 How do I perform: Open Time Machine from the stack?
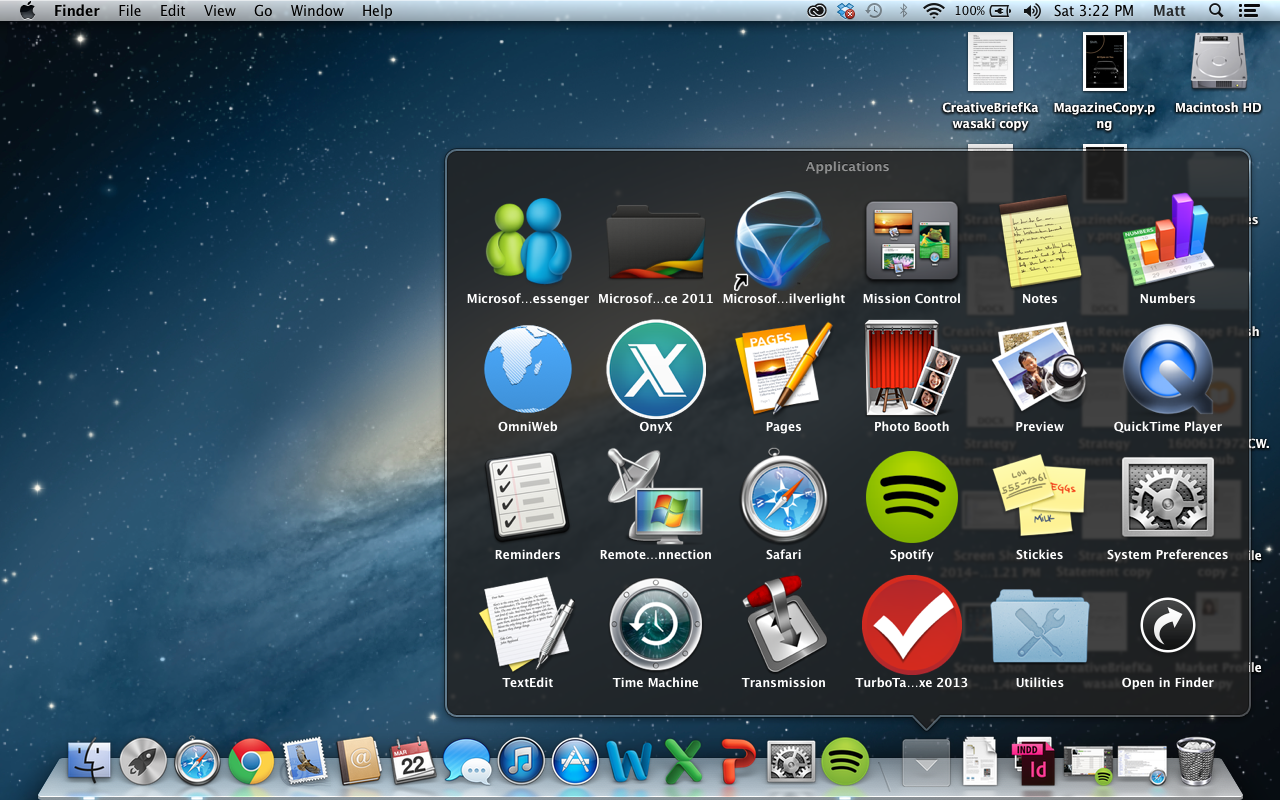[656, 625]
